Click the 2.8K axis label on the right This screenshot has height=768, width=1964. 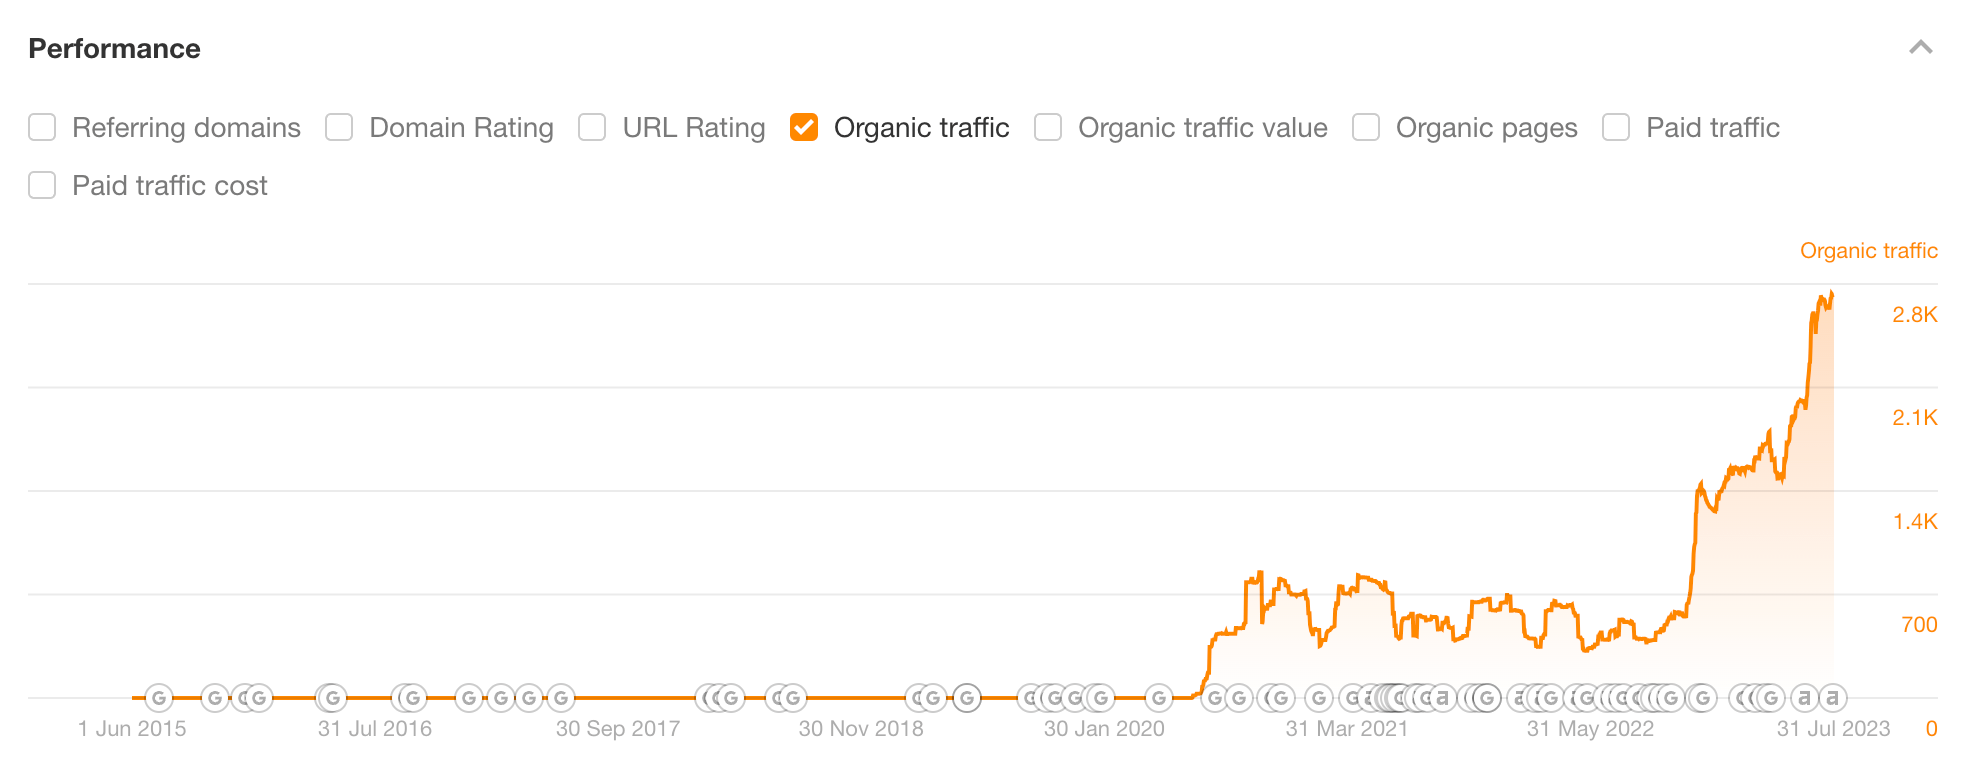click(1916, 314)
